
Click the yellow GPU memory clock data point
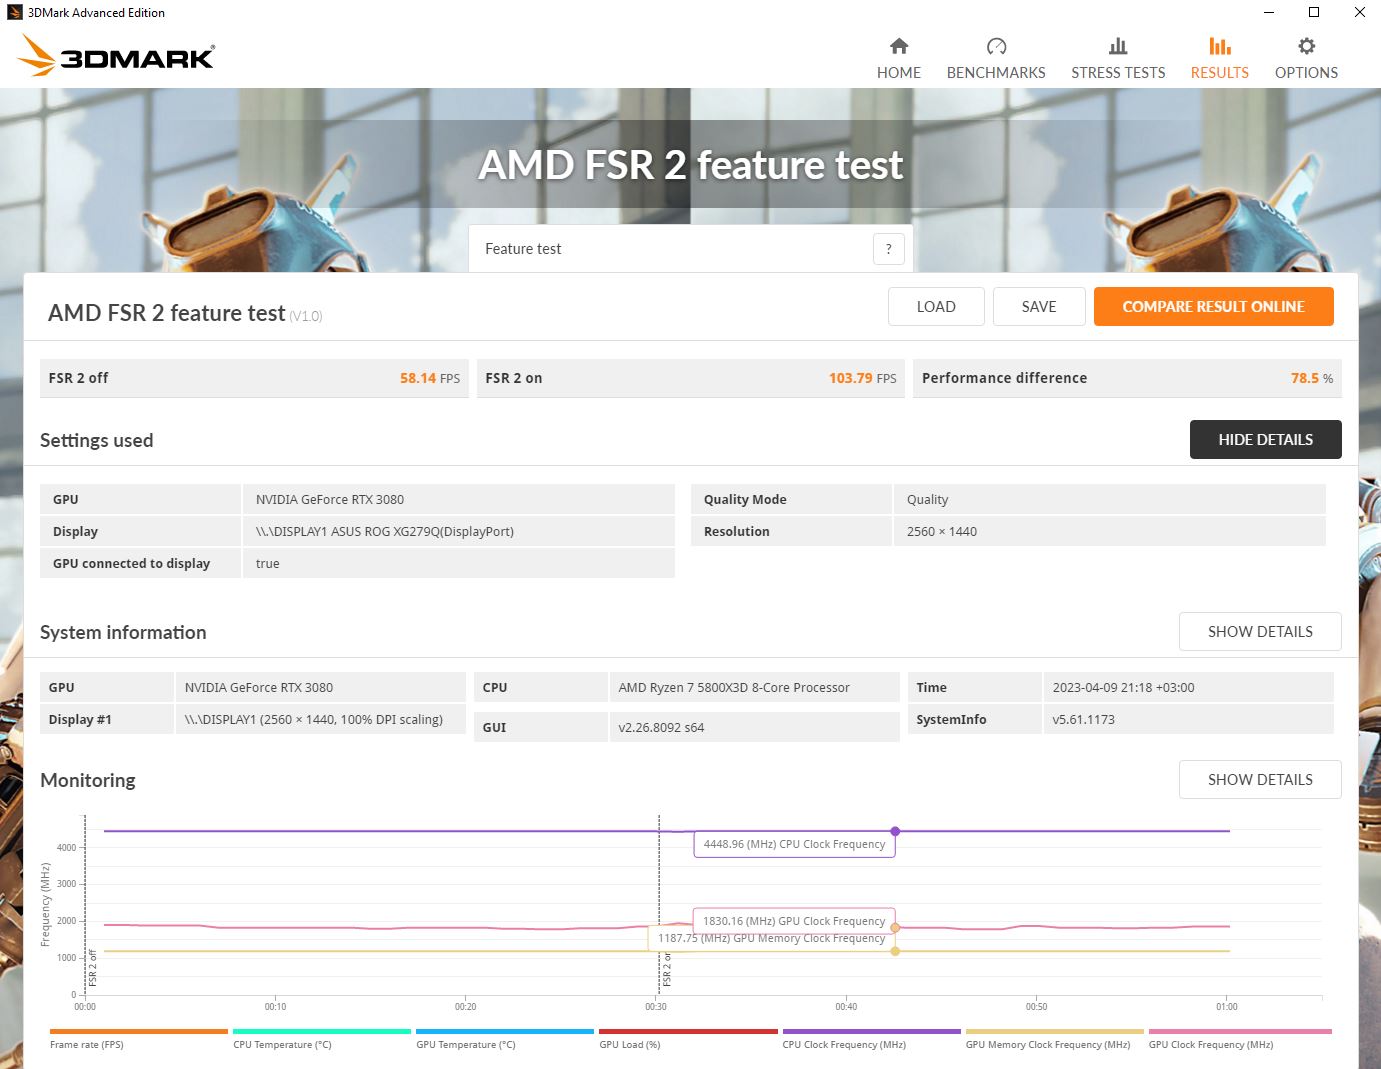895,951
